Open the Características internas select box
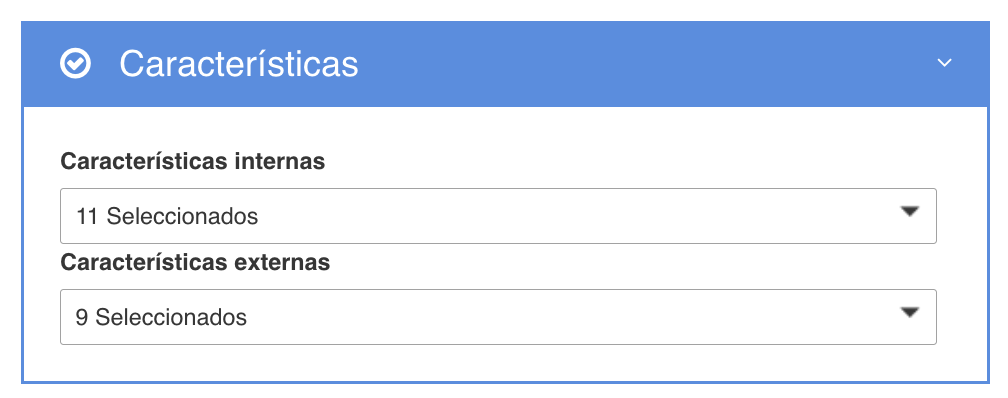1008x398 pixels. coord(498,216)
